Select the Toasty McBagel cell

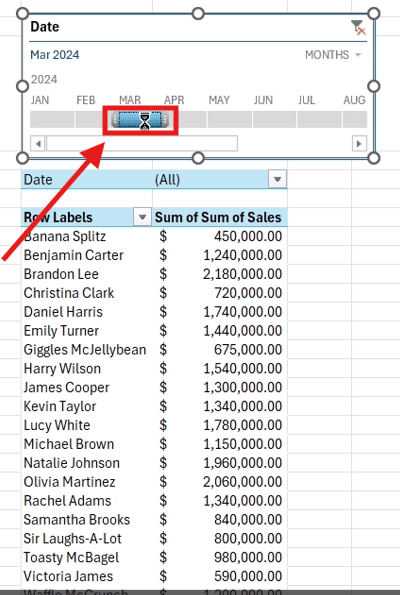pyautogui.click(x=87, y=557)
